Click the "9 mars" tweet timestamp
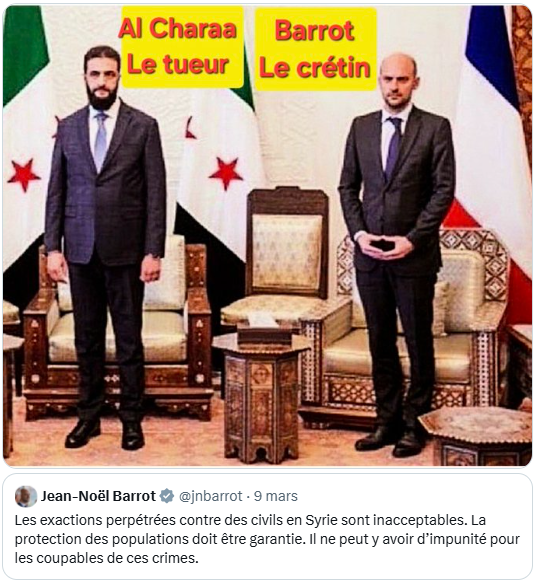Screen dimensions: 536x582 coord(275,496)
